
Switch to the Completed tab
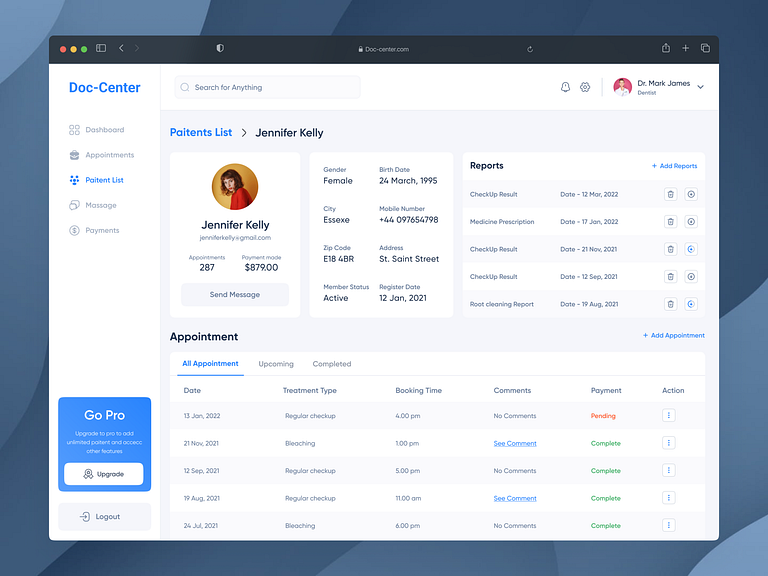(332, 364)
